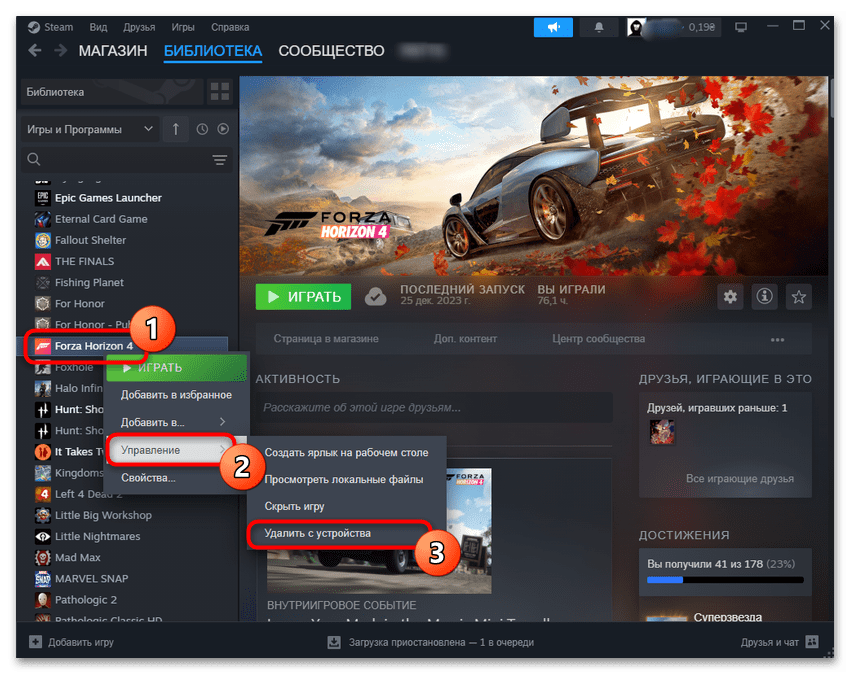
Task: Select Little Big Workshop in list
Action: (x=103, y=515)
